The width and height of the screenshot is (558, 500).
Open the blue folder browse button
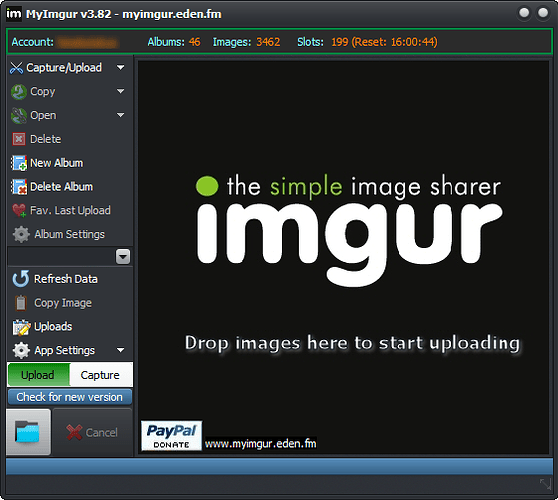tap(28, 432)
